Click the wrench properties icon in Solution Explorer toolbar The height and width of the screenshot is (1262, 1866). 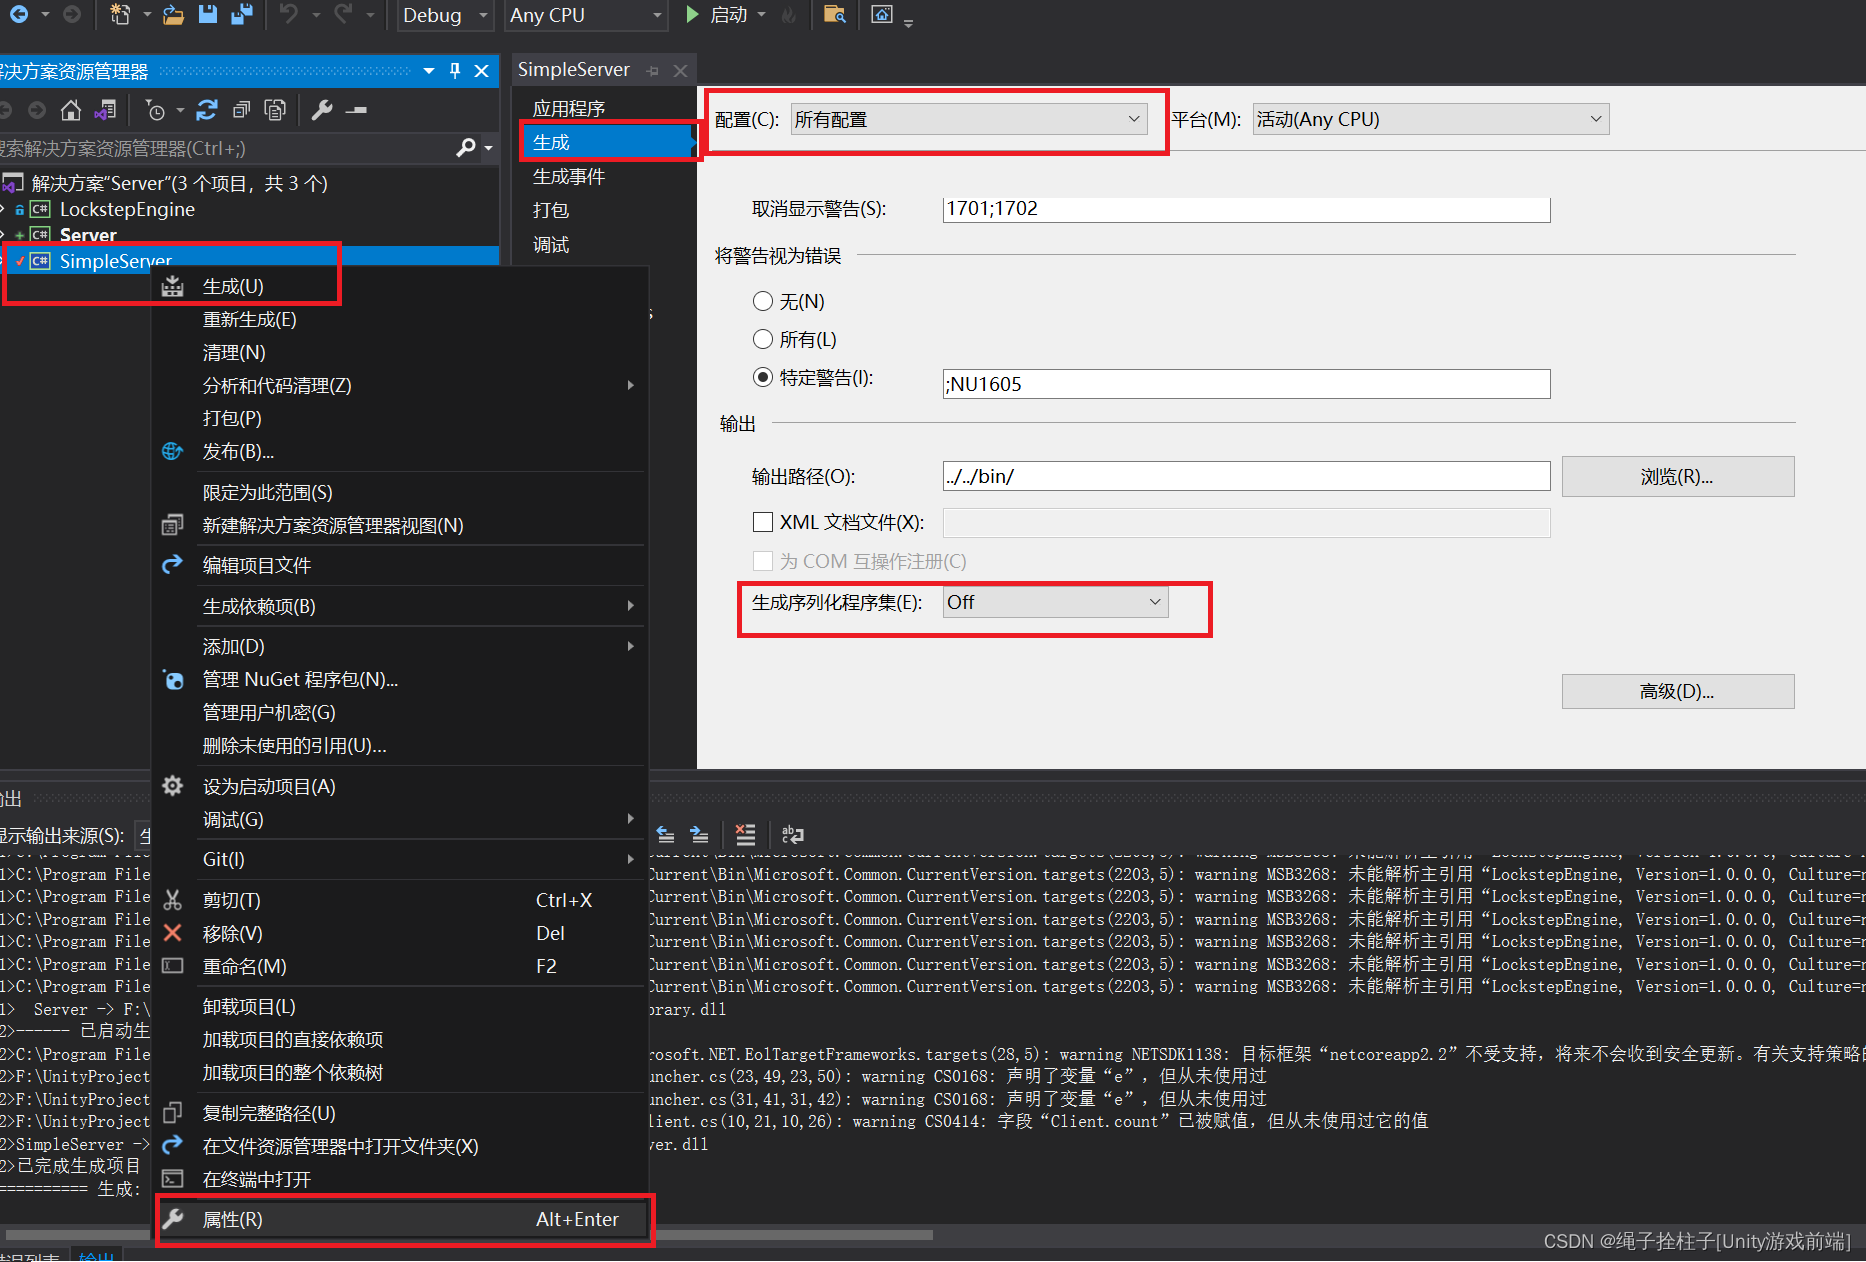tap(322, 110)
